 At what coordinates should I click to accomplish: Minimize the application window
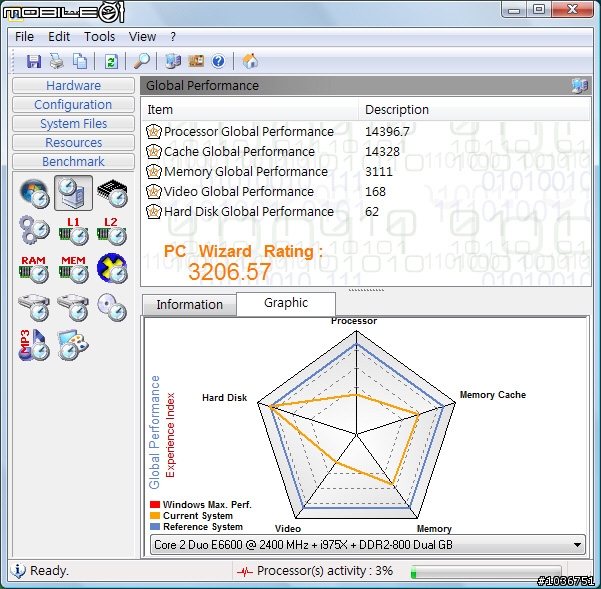(x=514, y=9)
